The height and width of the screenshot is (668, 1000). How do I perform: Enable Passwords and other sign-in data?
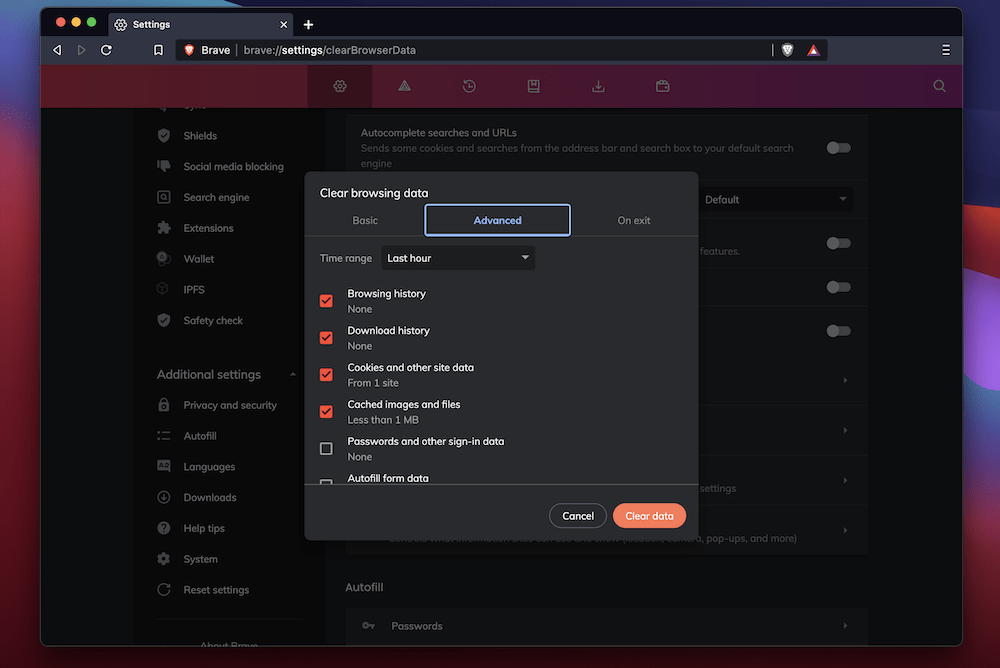pyautogui.click(x=325, y=448)
